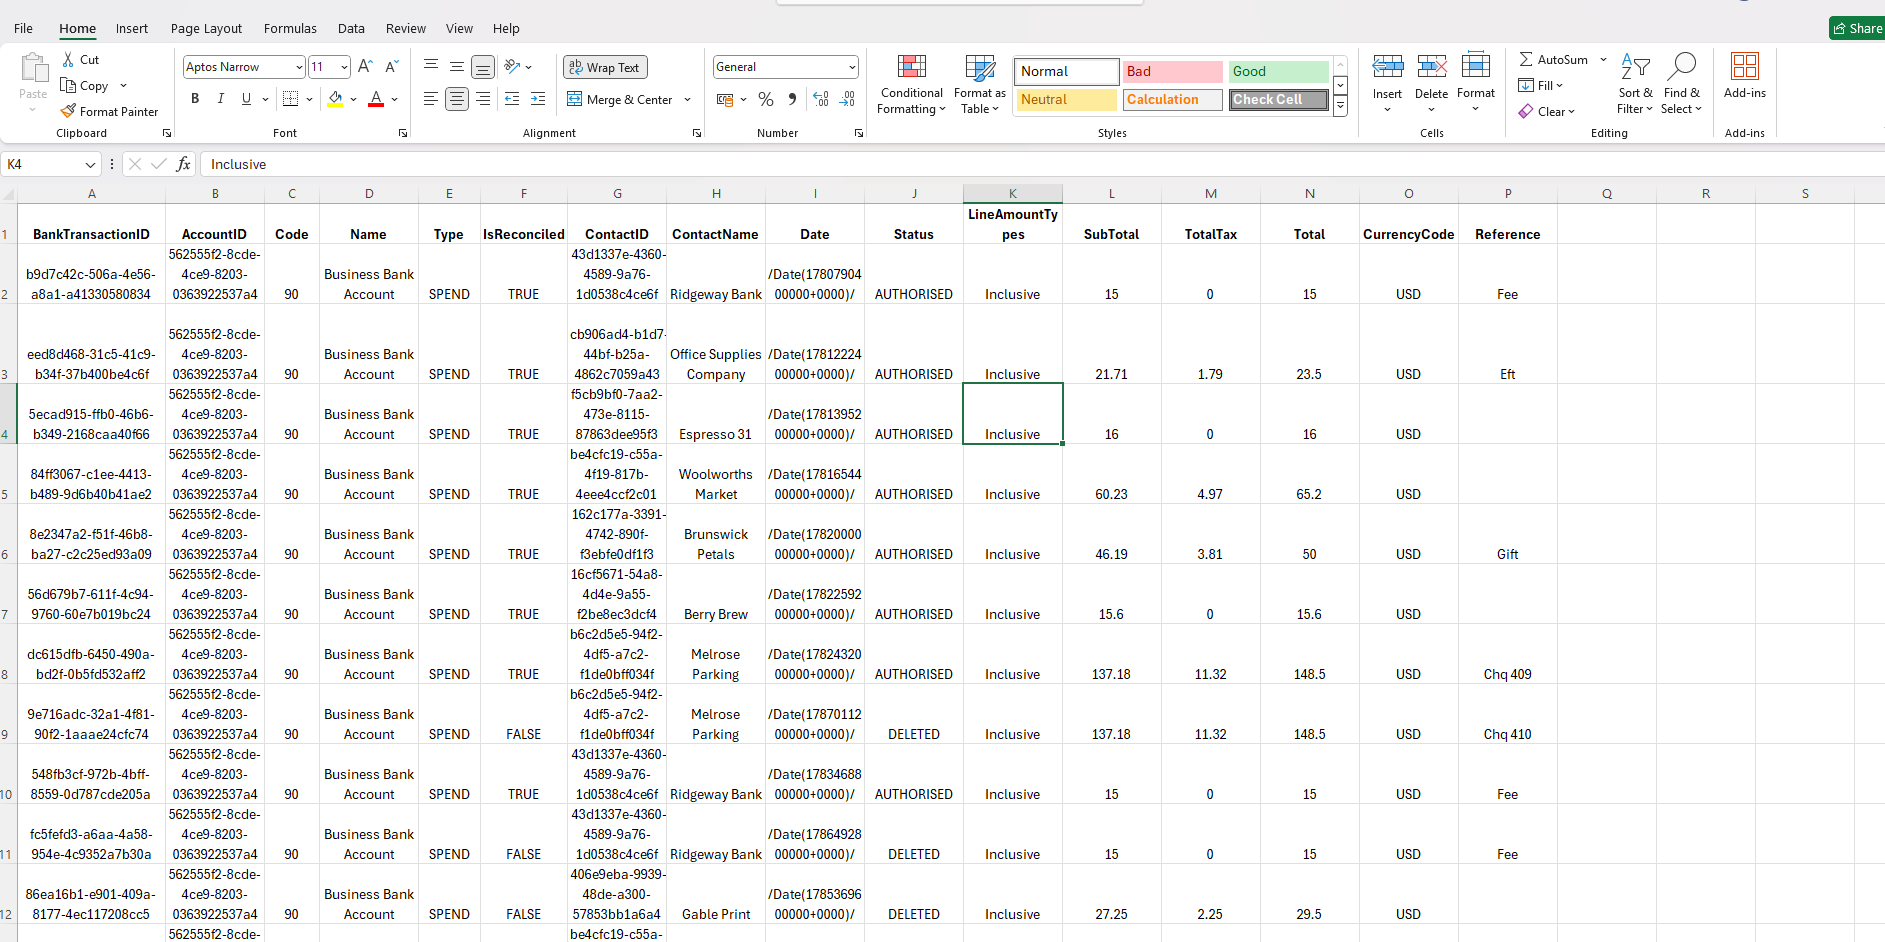The image size is (1885, 942).
Task: Open the File menu
Action: (23, 28)
